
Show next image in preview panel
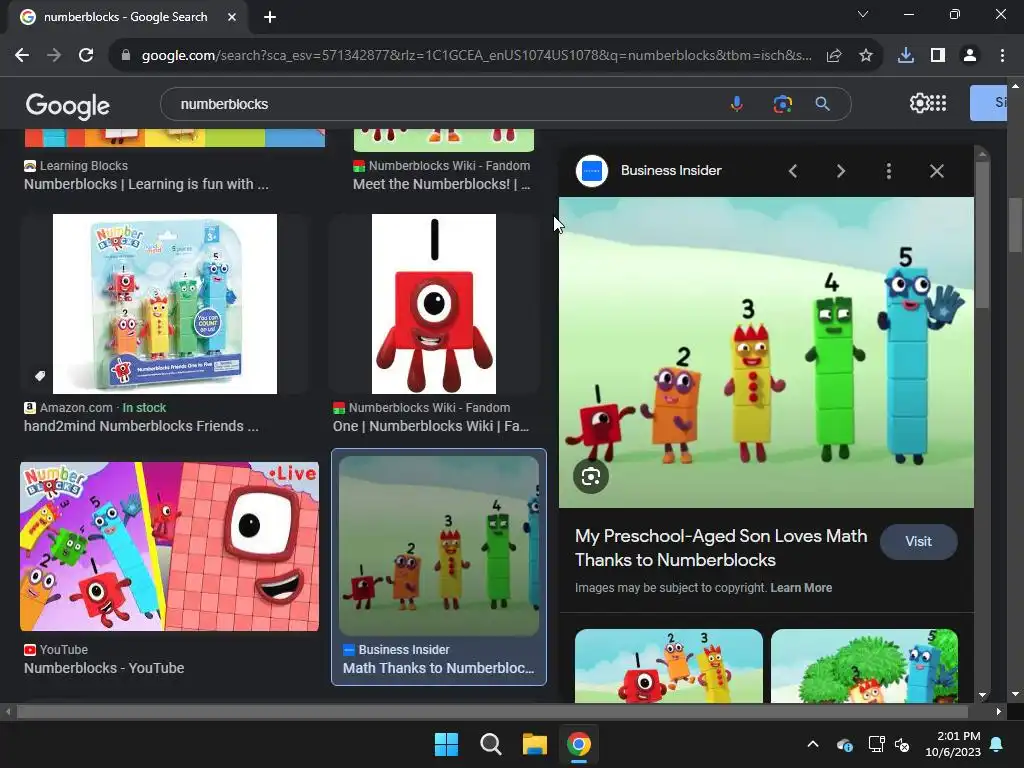click(840, 171)
